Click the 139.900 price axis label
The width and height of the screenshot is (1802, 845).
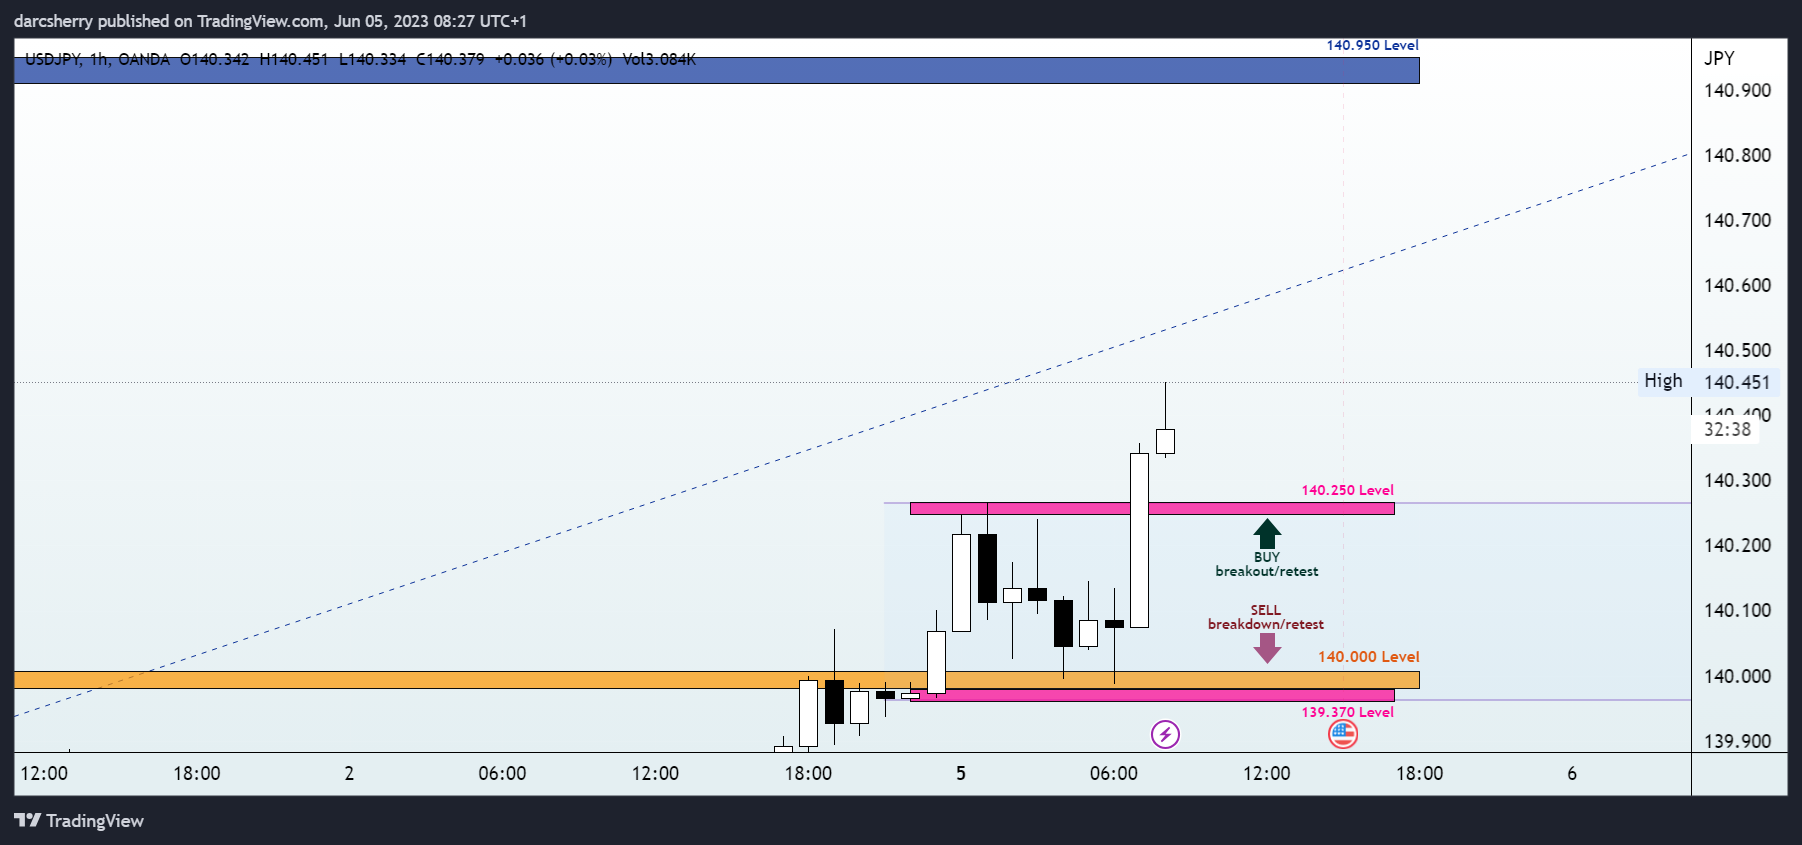(x=1737, y=741)
